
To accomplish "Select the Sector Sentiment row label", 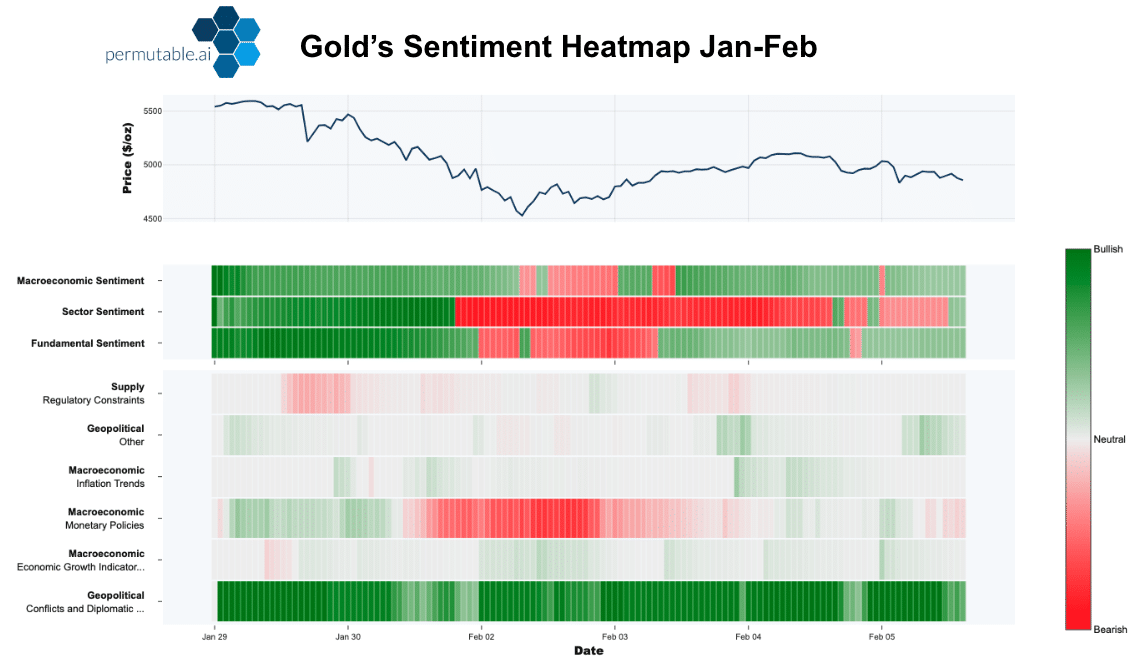I will point(103,312).
